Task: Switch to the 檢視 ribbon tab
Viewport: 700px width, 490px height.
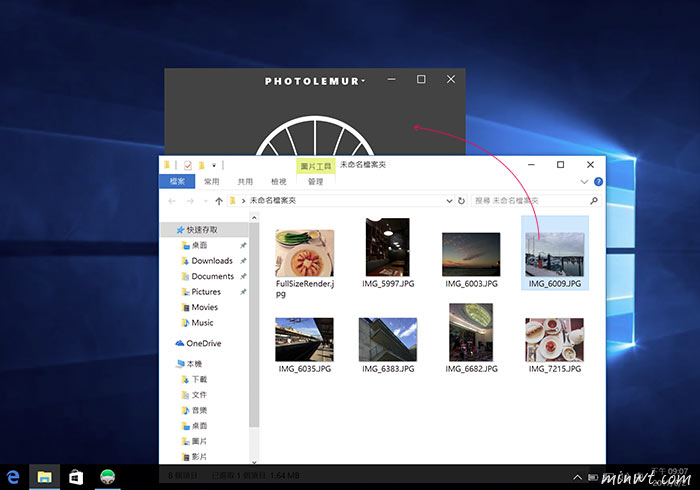Action: pos(279,181)
